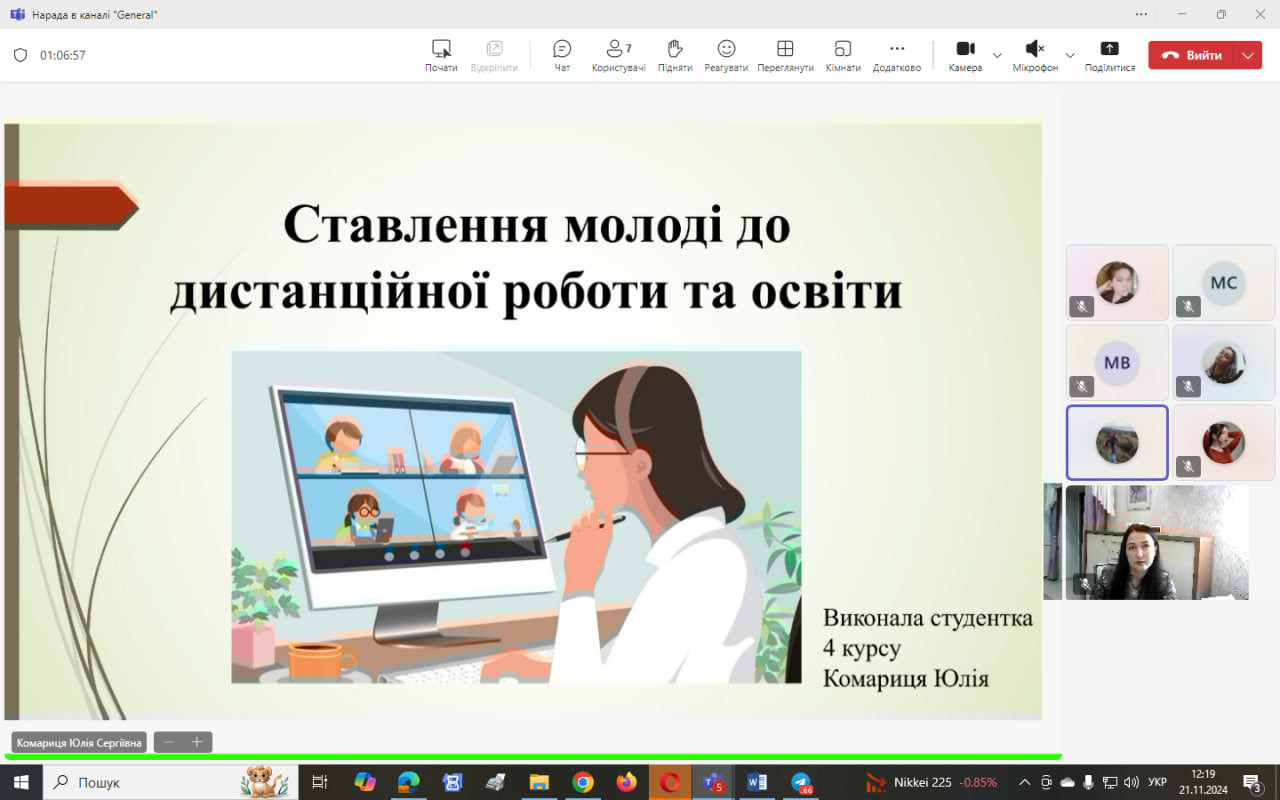1280x800 pixels.
Task: Select the participant in red top tile
Action: (x=1224, y=442)
